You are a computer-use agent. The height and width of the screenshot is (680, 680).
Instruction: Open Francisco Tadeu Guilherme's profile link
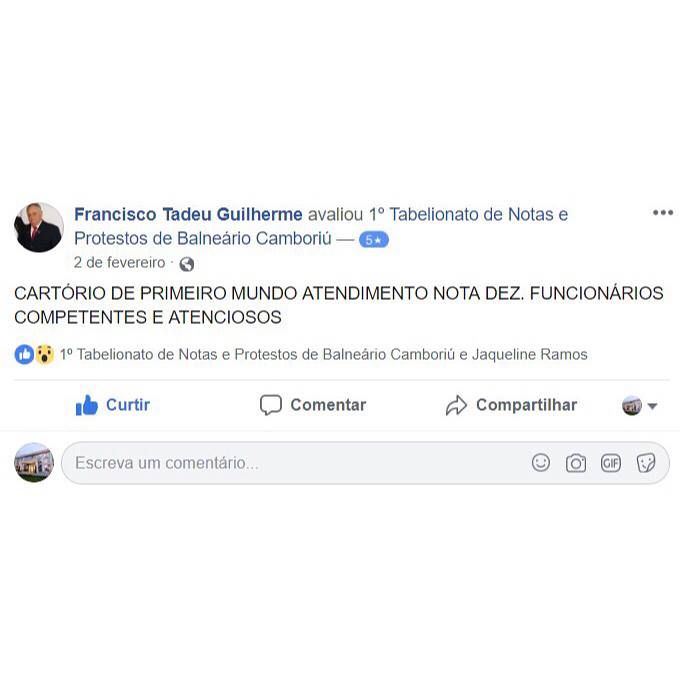pyautogui.click(x=188, y=214)
